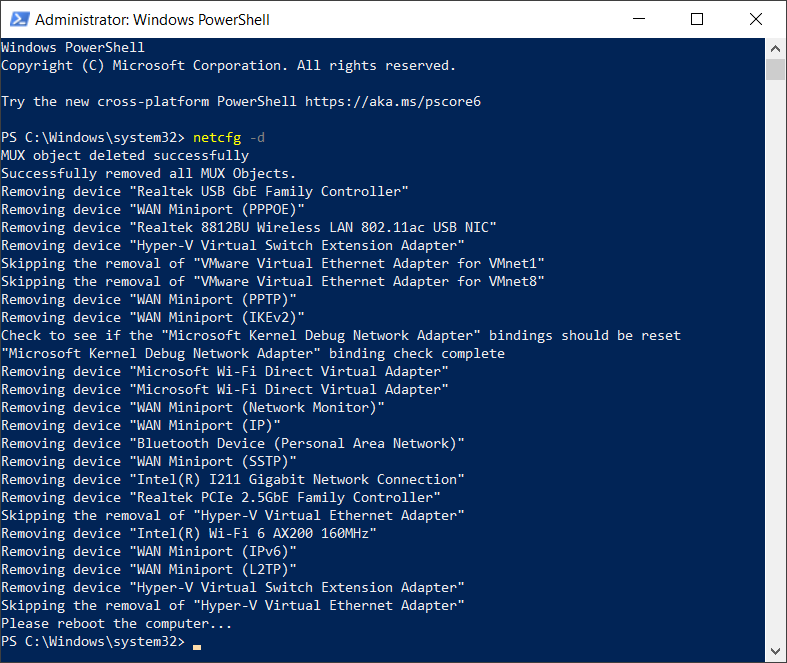Click the "Please reboot the computer..." line
The image size is (787, 663).
tap(116, 624)
